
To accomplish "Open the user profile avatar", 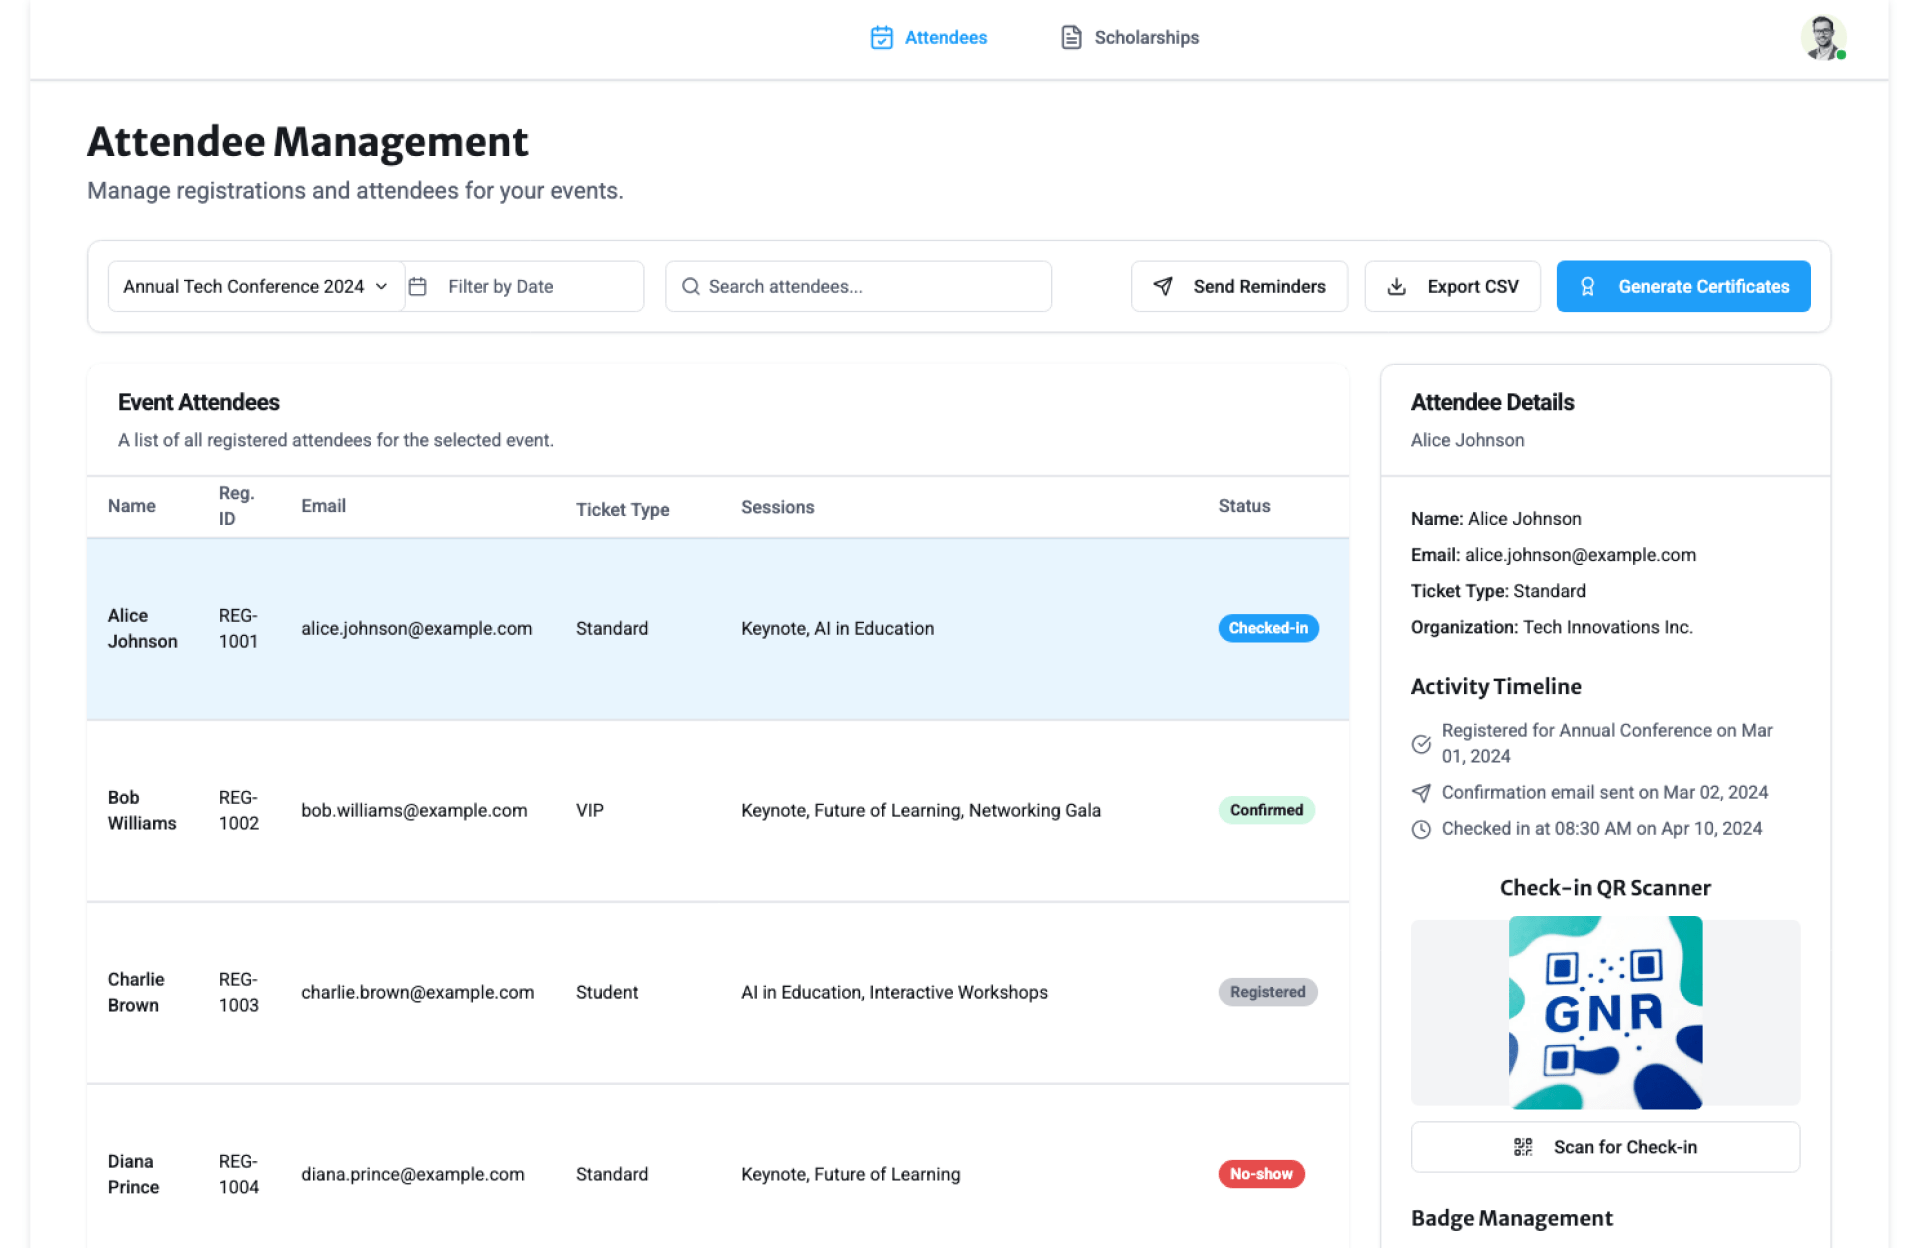I will click(1822, 38).
